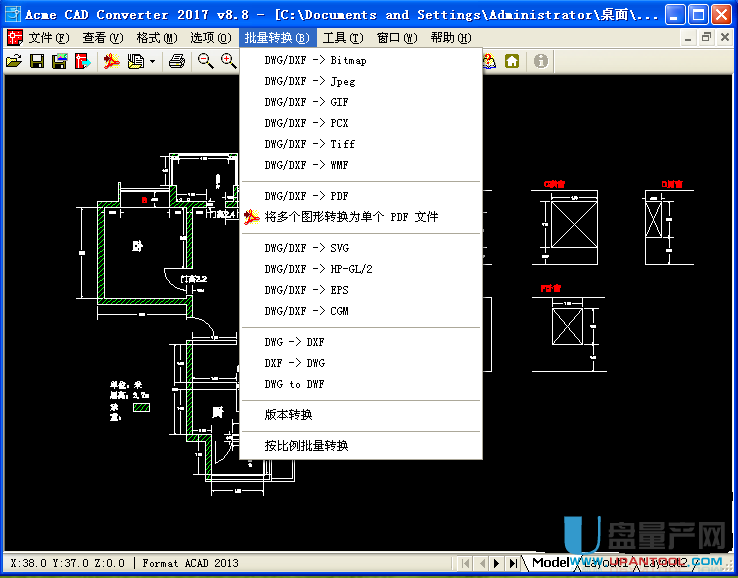Click the Print icon in toolbar
The height and width of the screenshot is (578, 738).
(177, 62)
